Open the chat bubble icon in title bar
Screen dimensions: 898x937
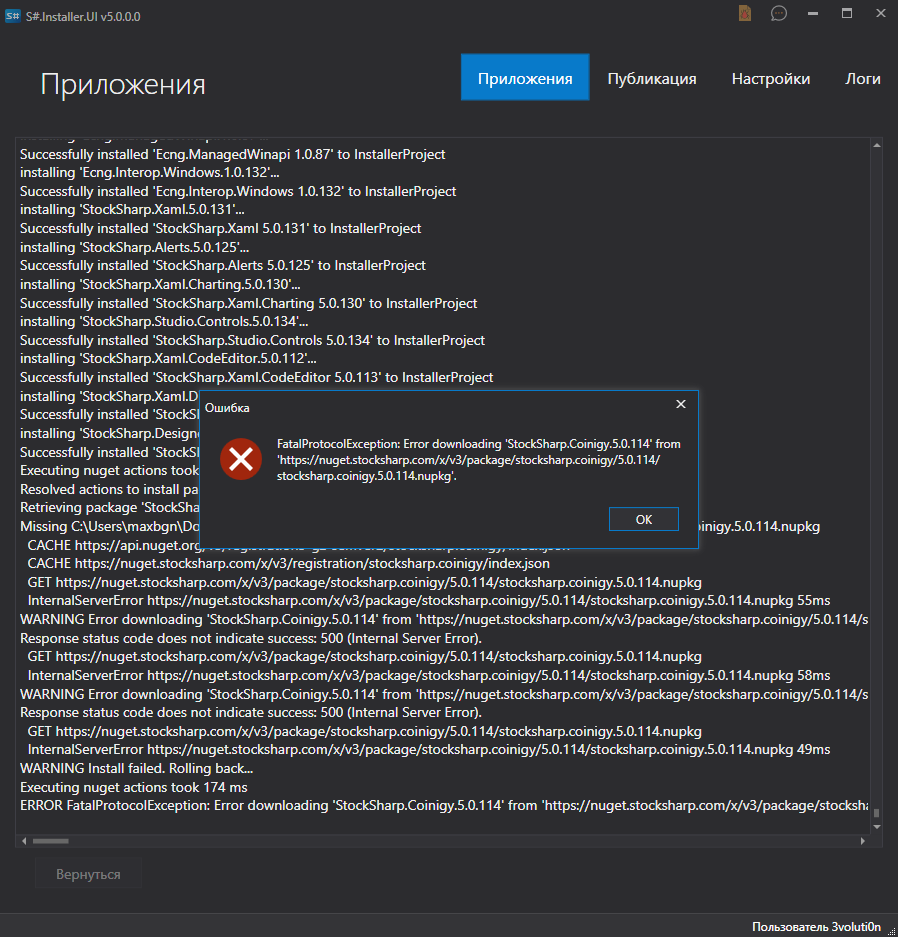779,13
